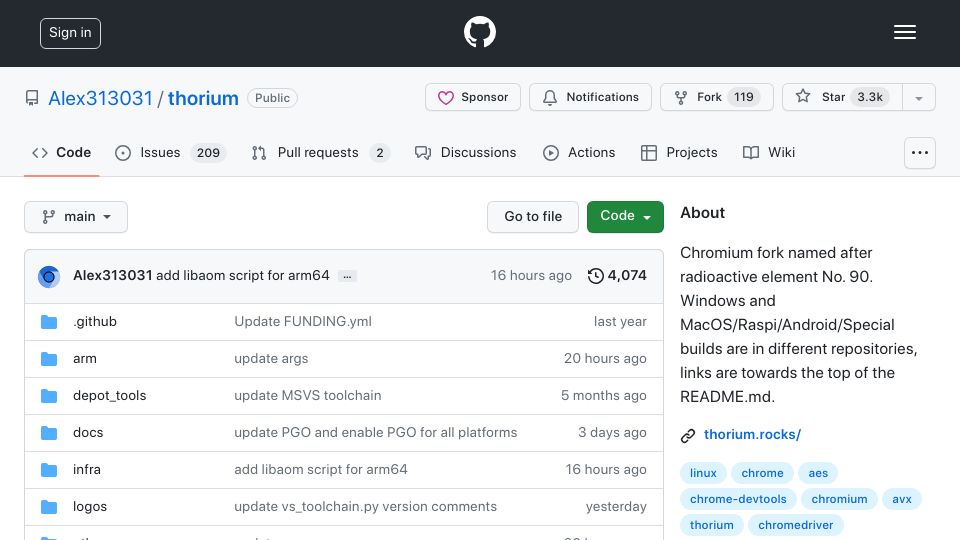The image size is (960, 540).
Task: Open the arm folder
Action: coord(84,359)
